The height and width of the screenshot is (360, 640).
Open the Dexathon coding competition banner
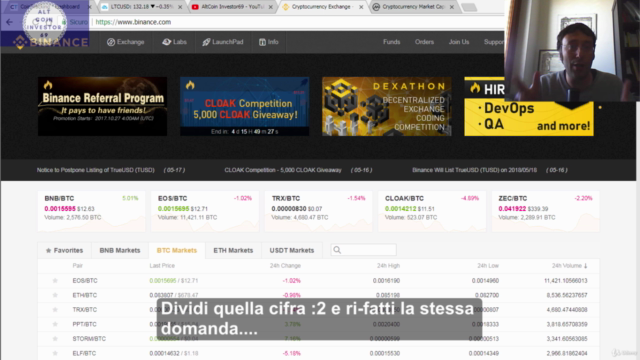coord(387,106)
